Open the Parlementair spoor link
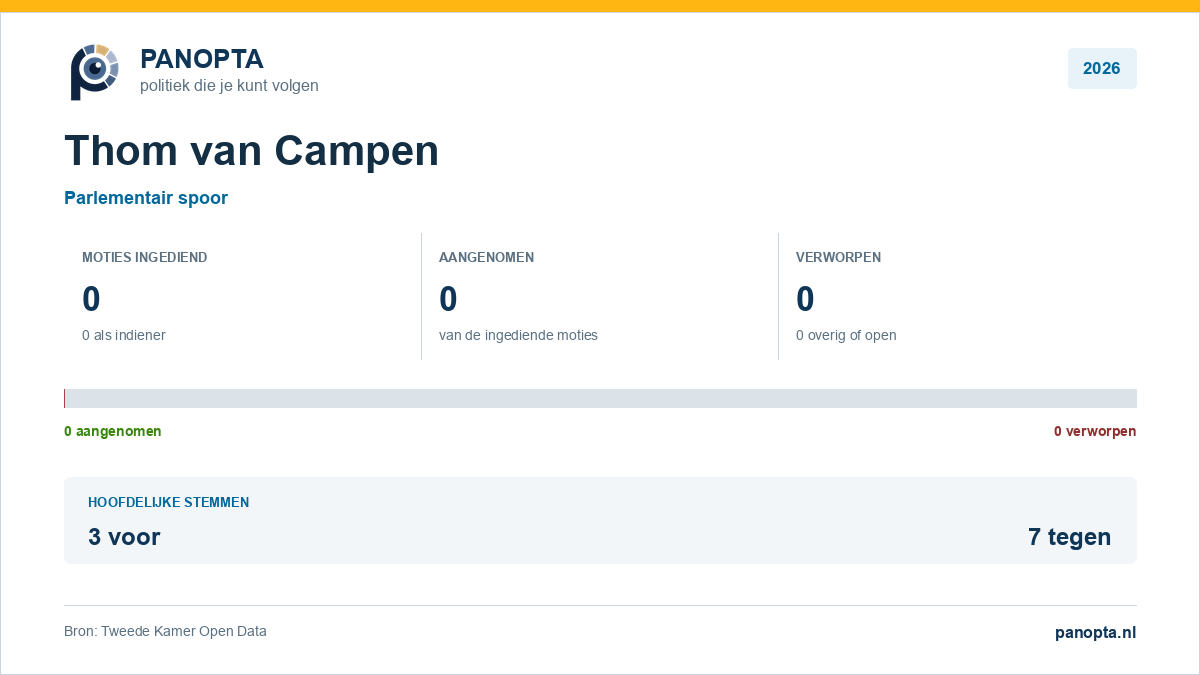 (x=146, y=198)
